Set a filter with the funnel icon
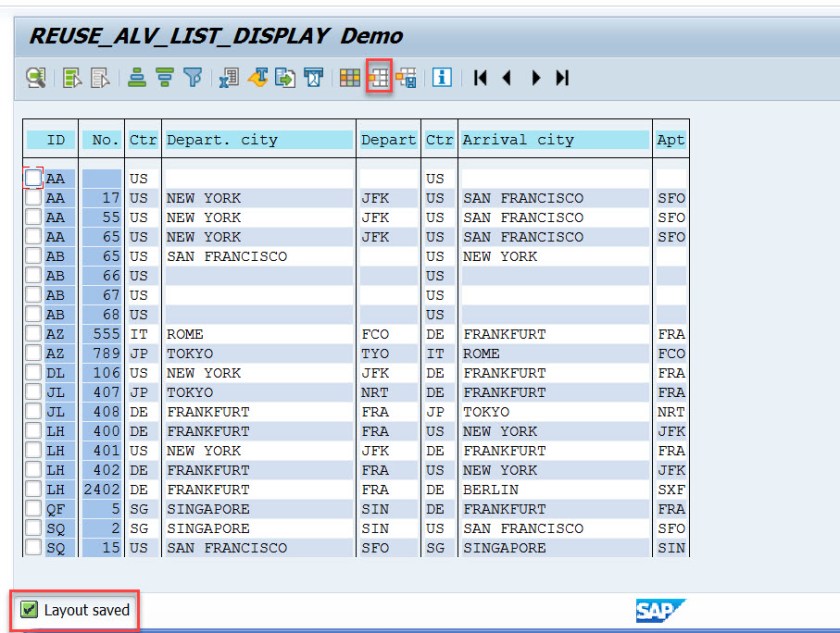 (x=193, y=78)
